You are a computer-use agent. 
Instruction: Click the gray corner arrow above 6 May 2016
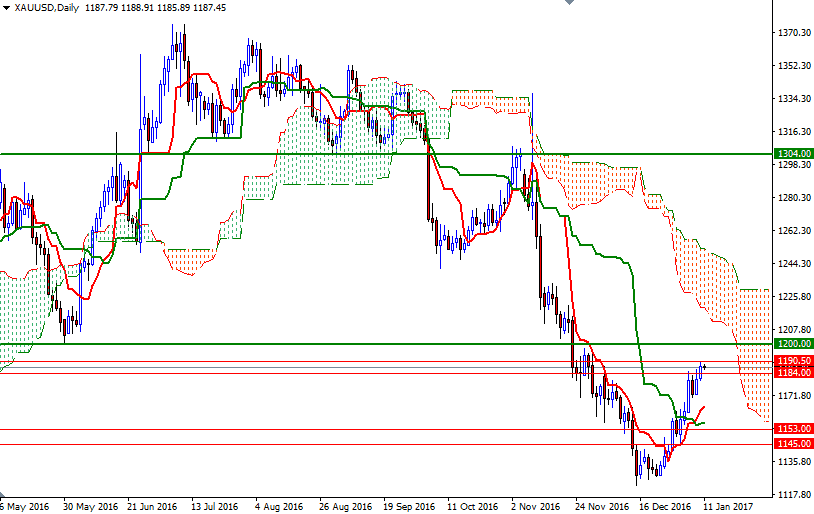2,495
